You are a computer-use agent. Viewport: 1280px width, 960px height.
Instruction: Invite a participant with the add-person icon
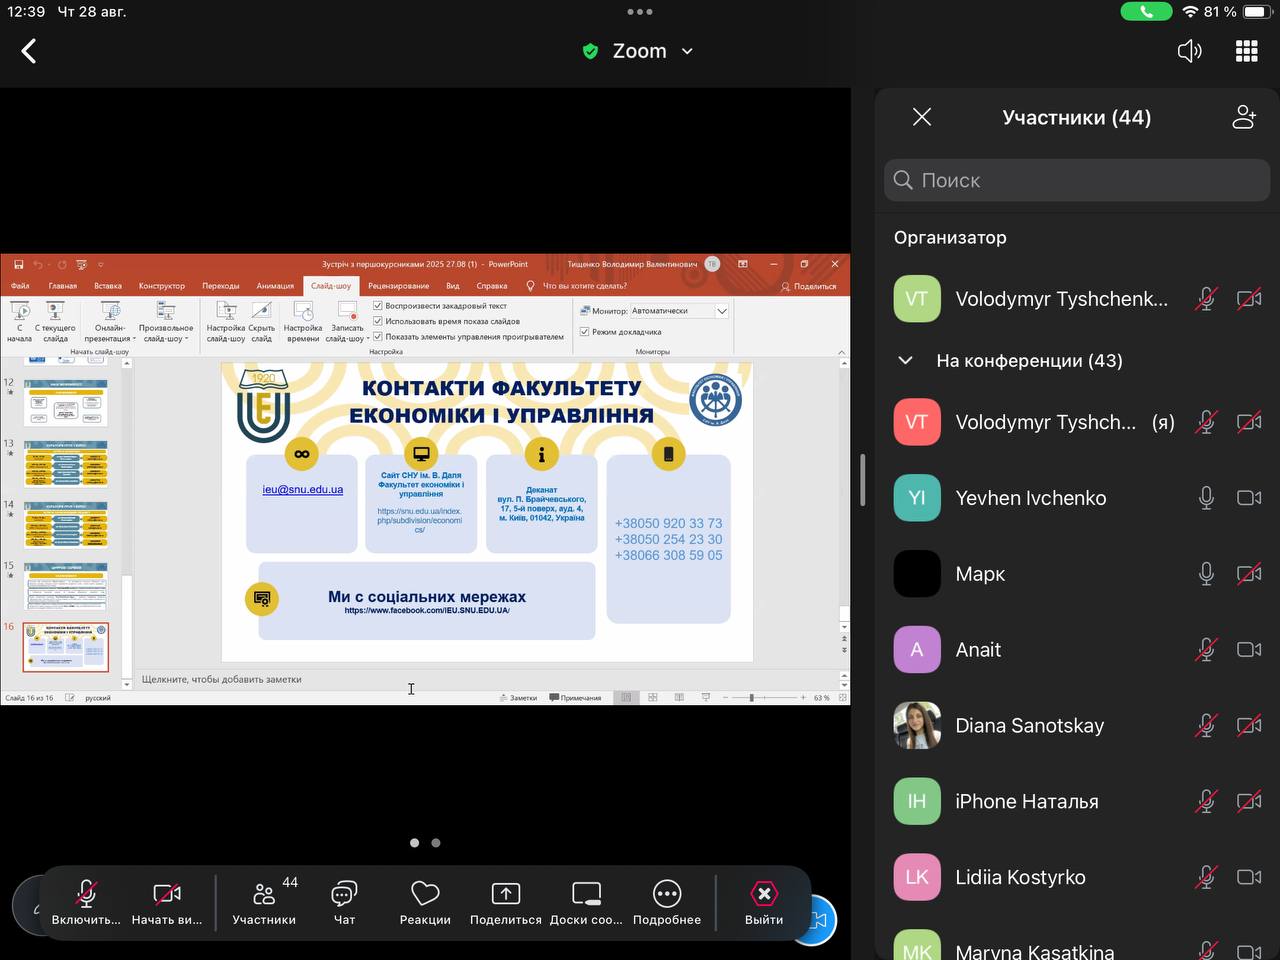tap(1244, 117)
